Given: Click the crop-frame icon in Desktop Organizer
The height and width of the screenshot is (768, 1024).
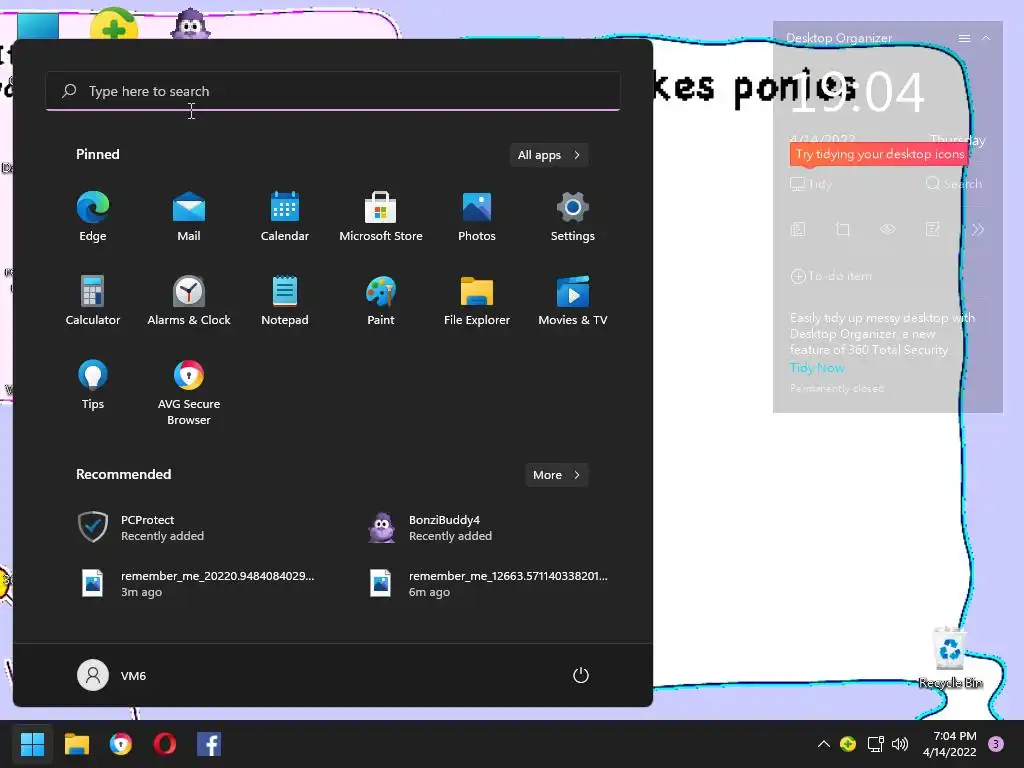Looking at the screenshot, I should pyautogui.click(x=843, y=229).
